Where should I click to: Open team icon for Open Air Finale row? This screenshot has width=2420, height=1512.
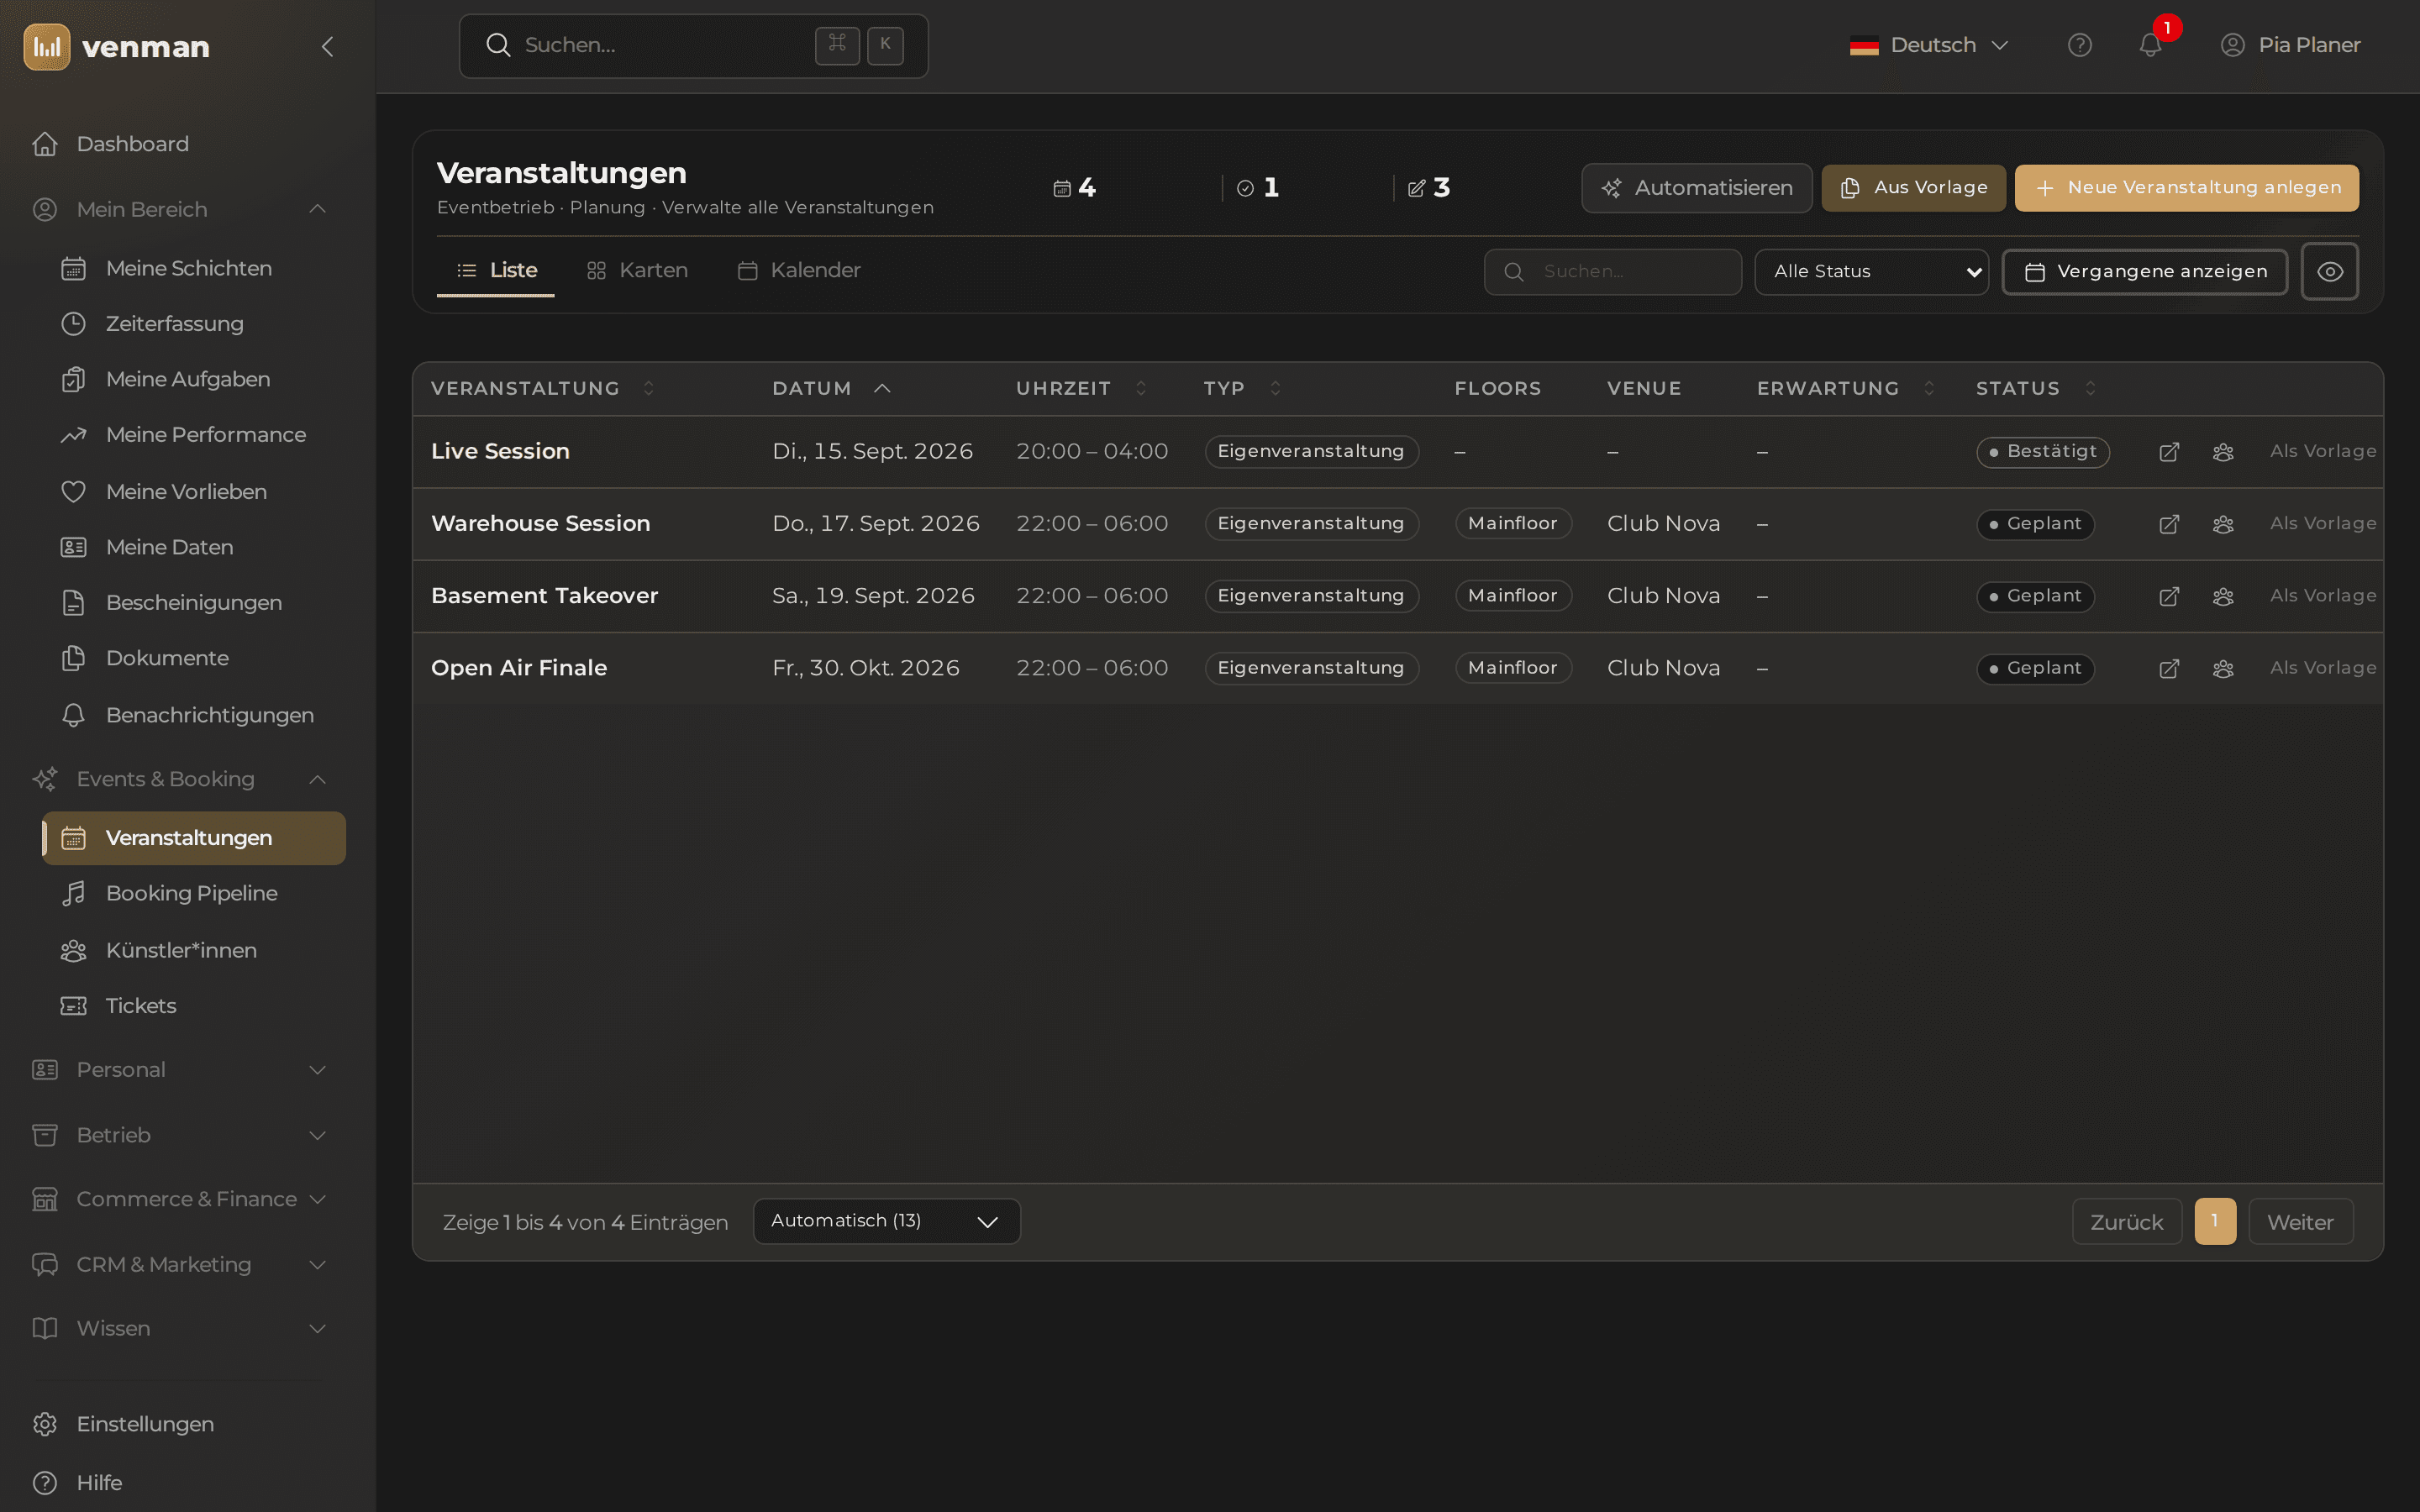click(2222, 668)
